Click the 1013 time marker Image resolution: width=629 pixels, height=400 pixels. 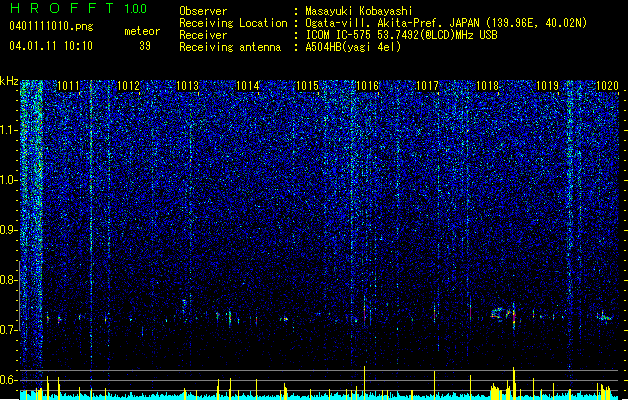188,86
